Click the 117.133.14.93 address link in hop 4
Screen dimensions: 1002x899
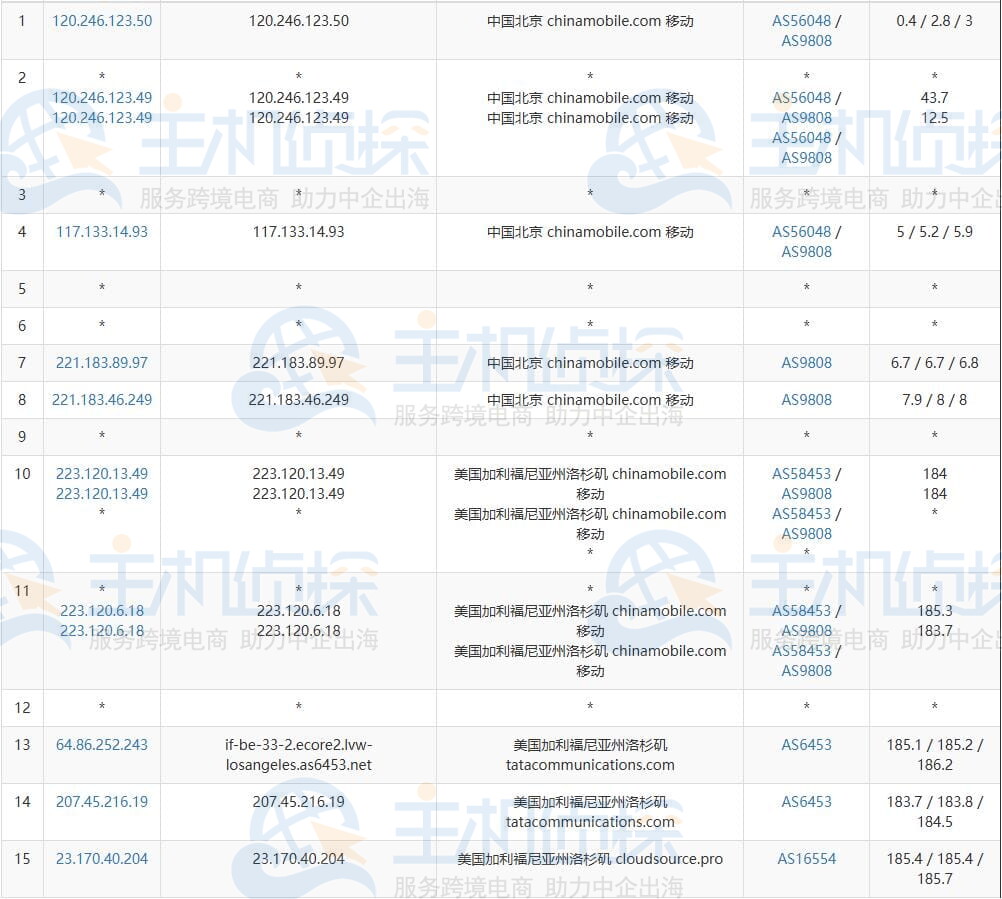101,232
